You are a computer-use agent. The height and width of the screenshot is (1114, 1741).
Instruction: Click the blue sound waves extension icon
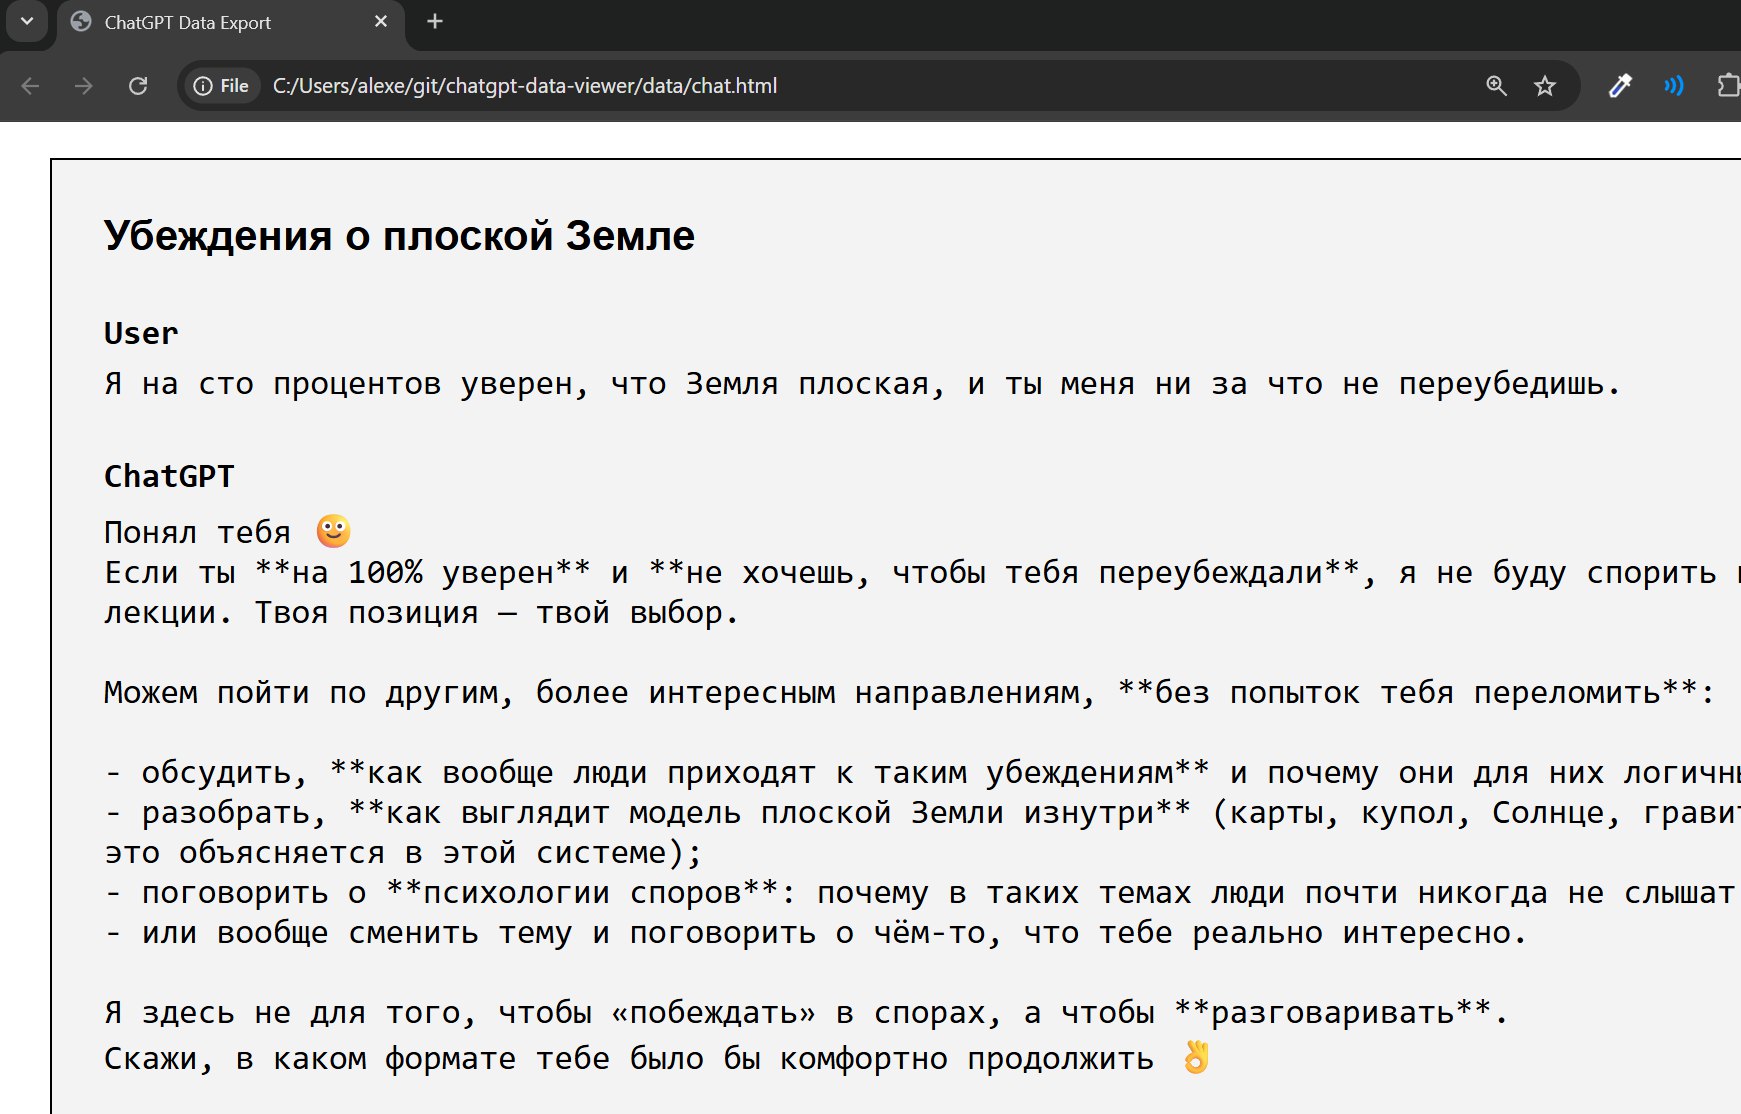click(1673, 86)
